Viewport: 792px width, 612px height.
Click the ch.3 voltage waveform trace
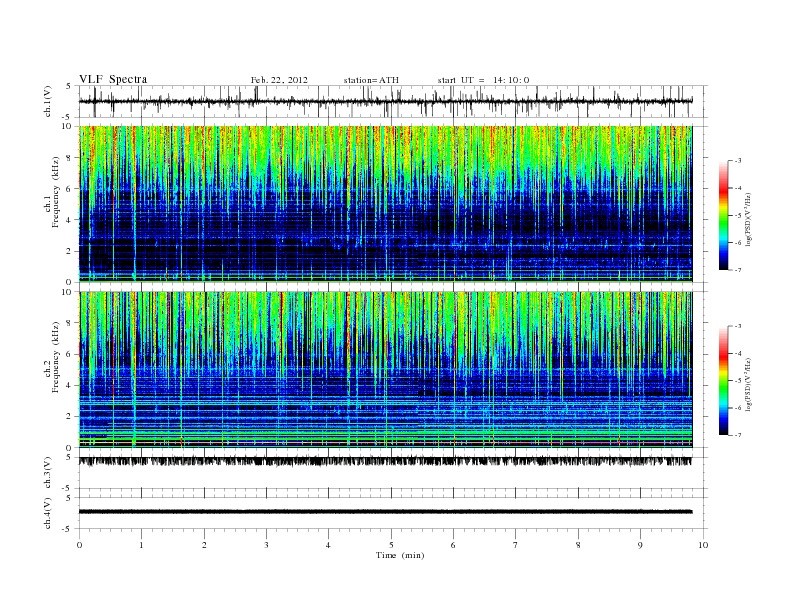click(x=385, y=461)
